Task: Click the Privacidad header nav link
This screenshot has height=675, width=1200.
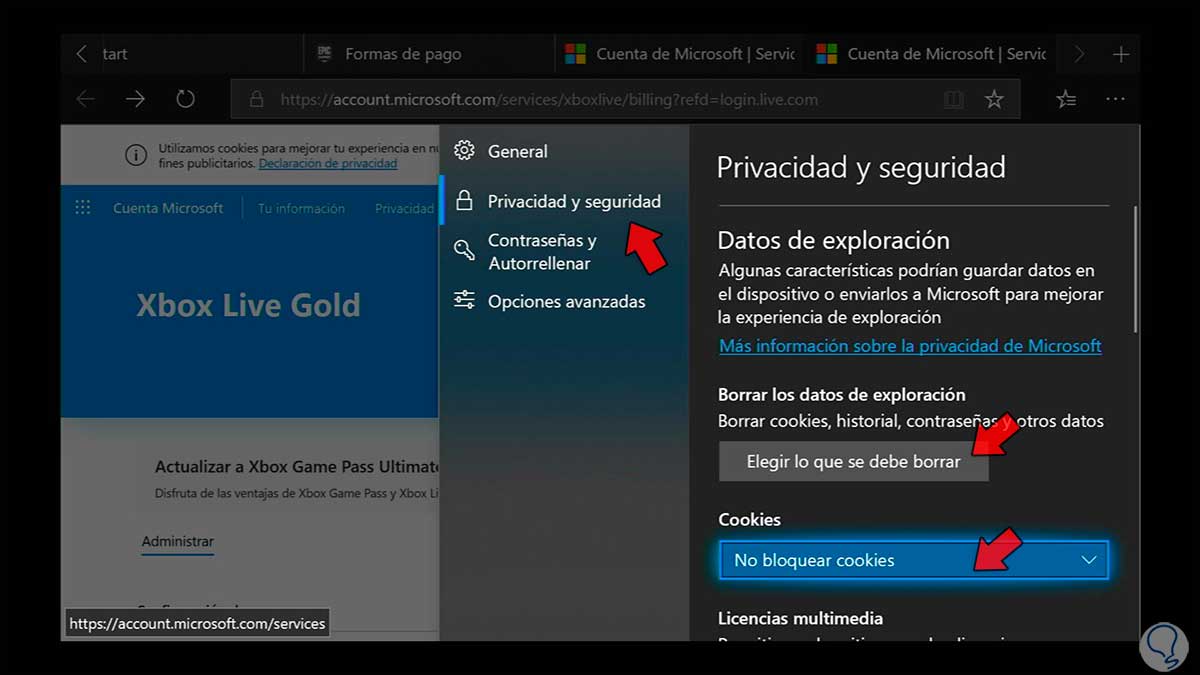Action: coord(404,208)
